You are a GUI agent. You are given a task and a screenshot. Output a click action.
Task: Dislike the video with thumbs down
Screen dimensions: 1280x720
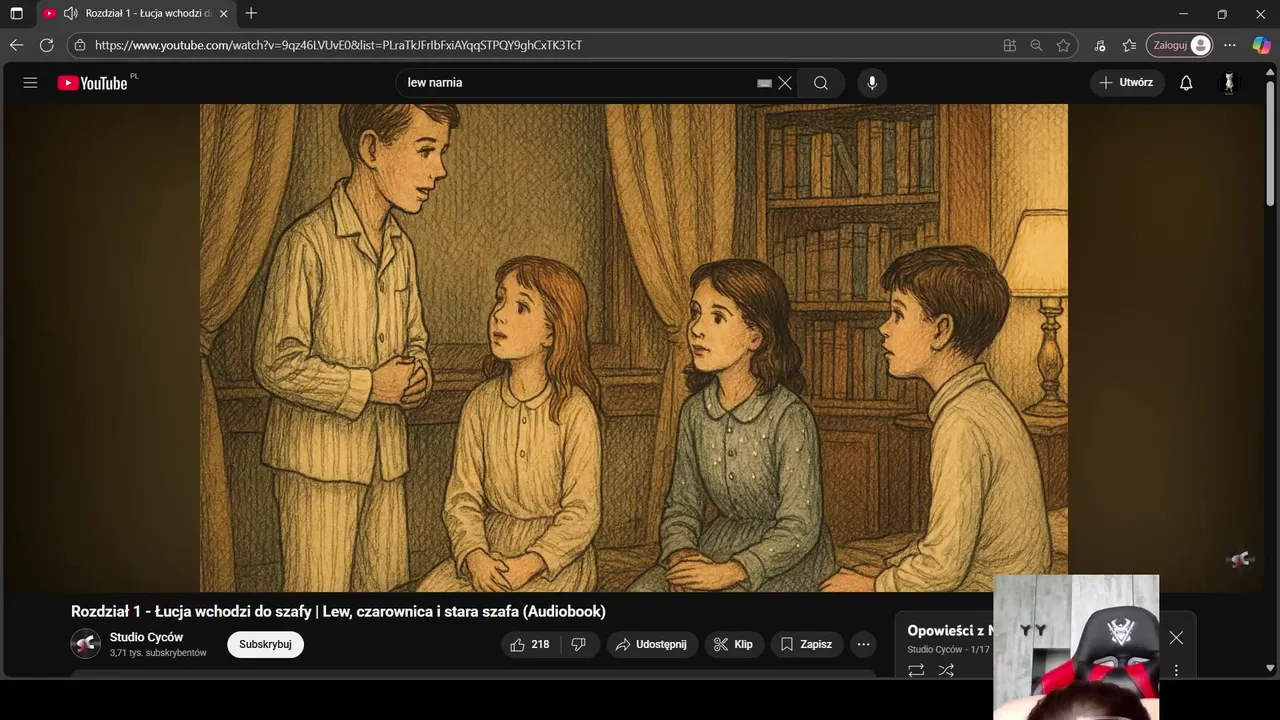[579, 645]
